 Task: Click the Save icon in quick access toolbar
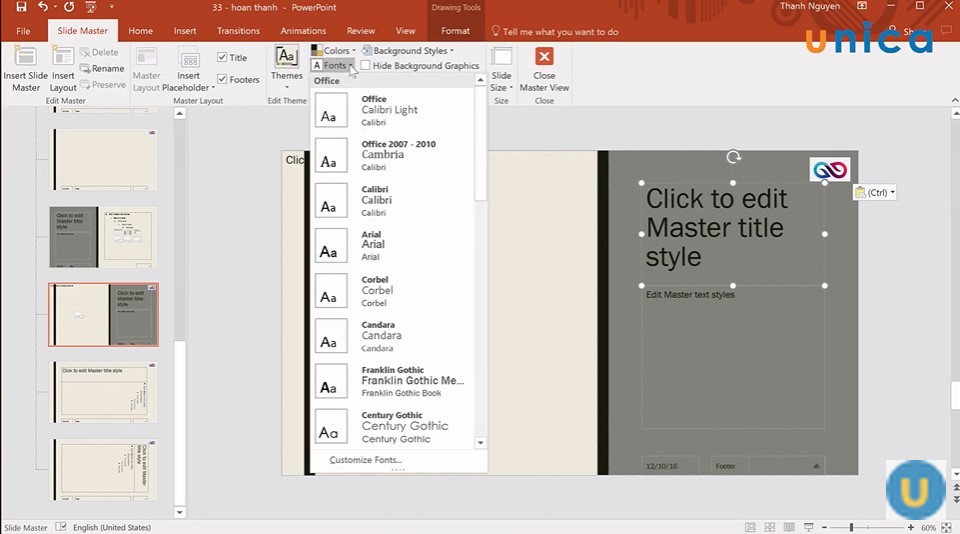point(21,8)
